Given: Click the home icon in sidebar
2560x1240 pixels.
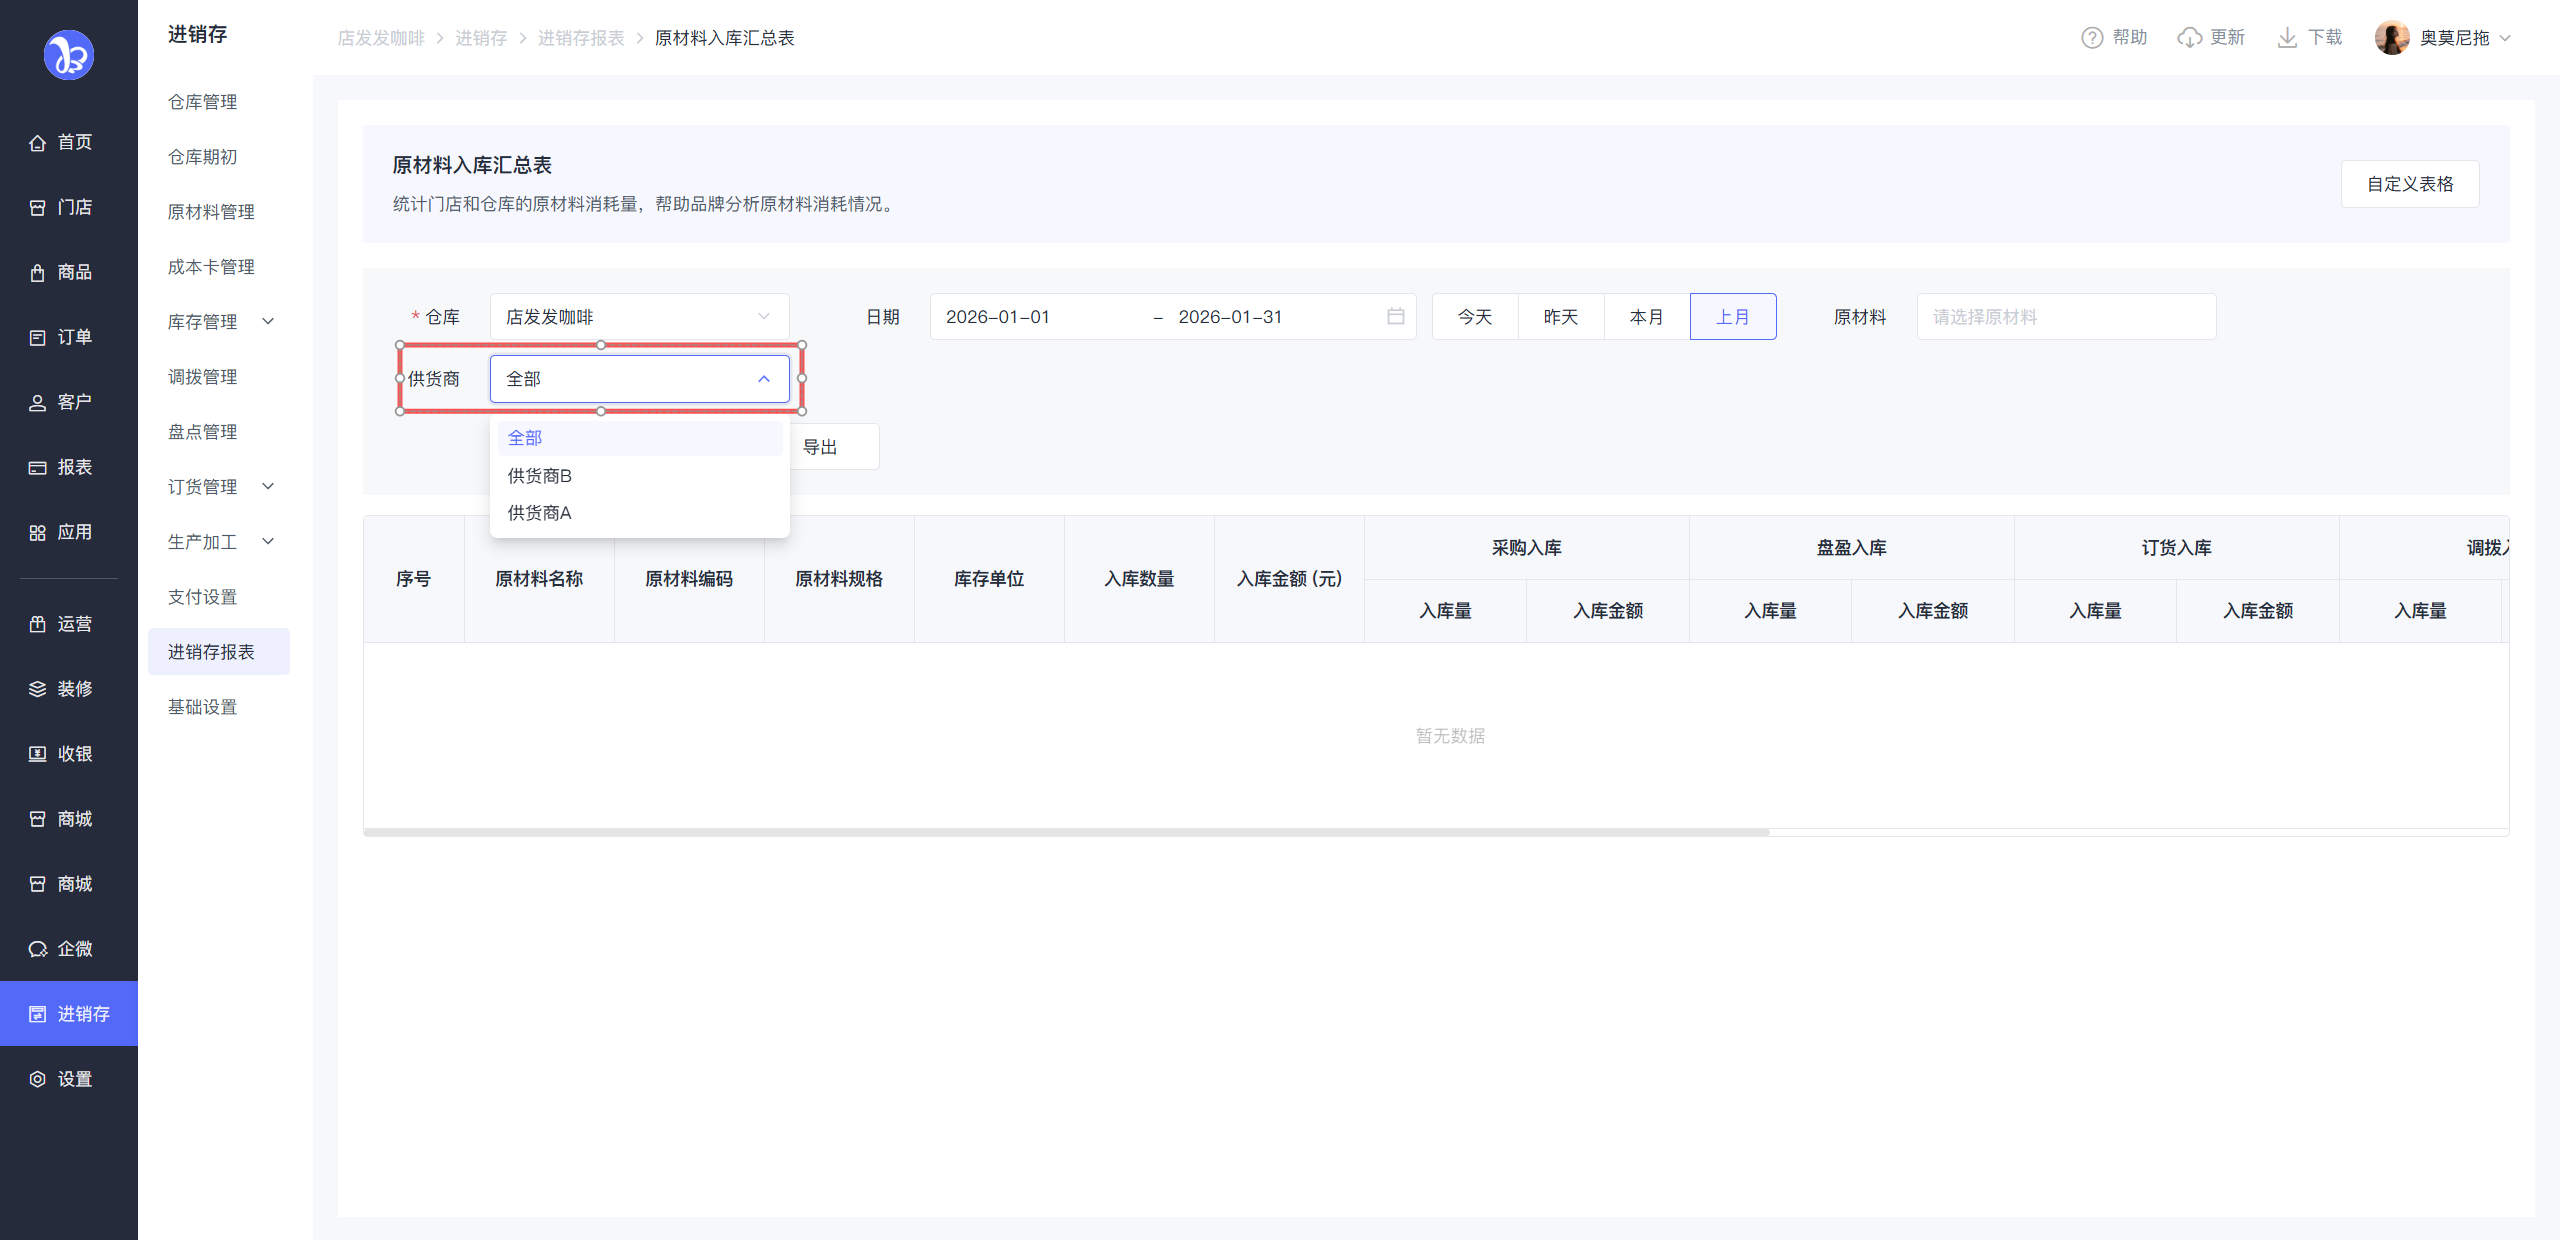Looking at the screenshot, I should (38, 142).
